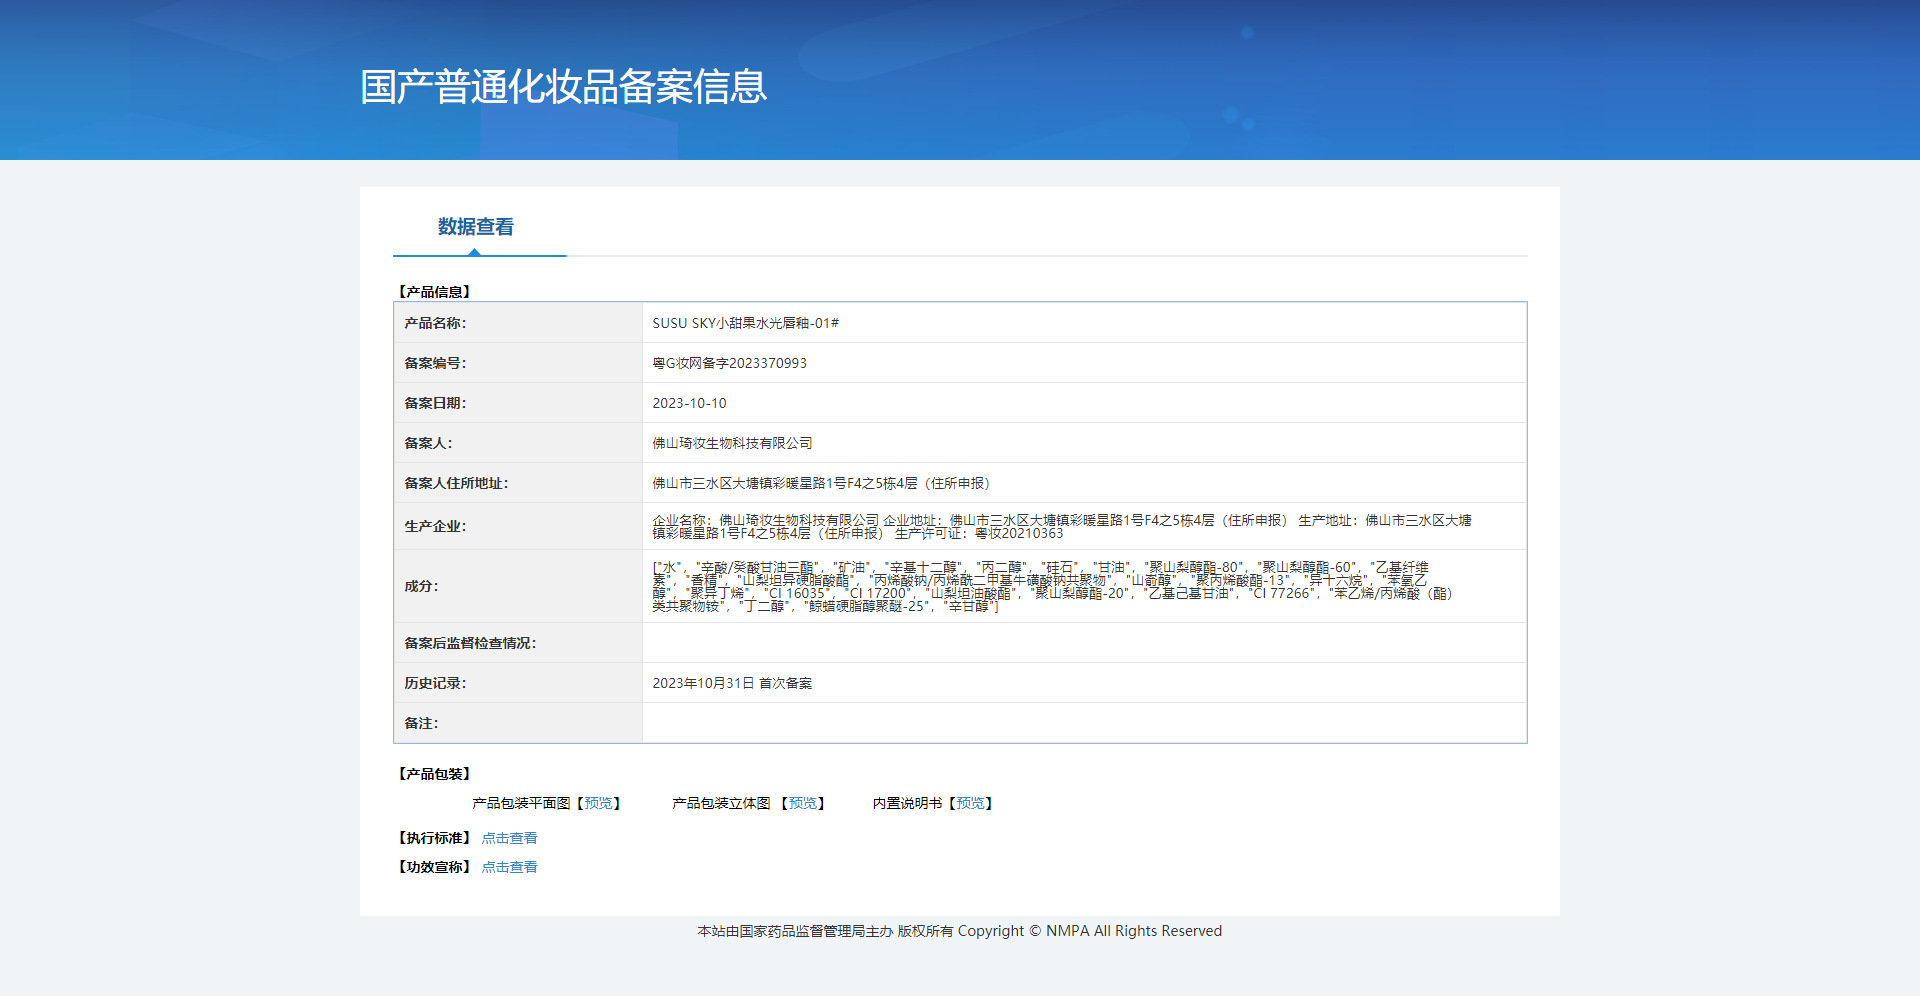Image resolution: width=1920 pixels, height=996 pixels.
Task: Click the 内置说明书 label
Action: click(x=907, y=803)
